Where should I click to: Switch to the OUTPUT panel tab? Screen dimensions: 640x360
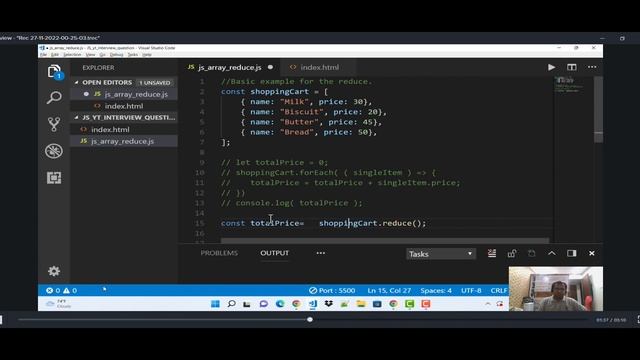[275, 253]
